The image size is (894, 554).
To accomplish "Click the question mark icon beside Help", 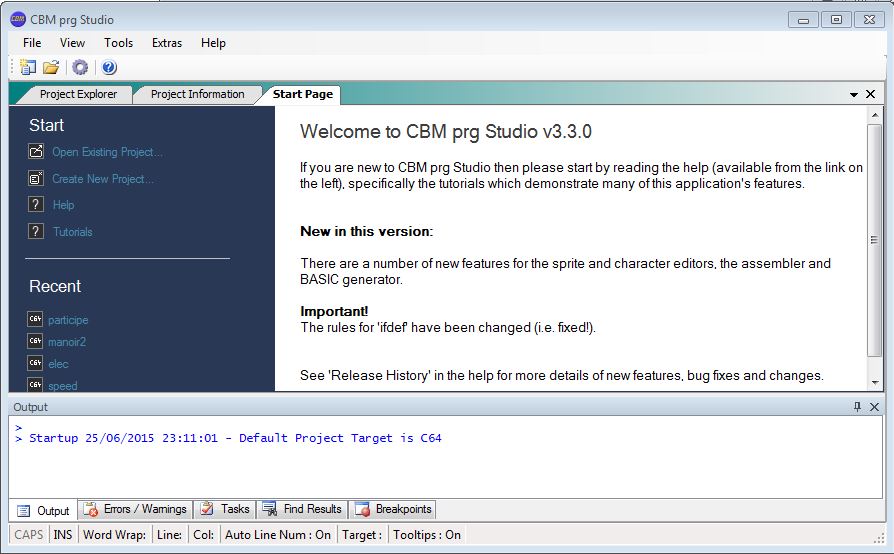I will (35, 204).
